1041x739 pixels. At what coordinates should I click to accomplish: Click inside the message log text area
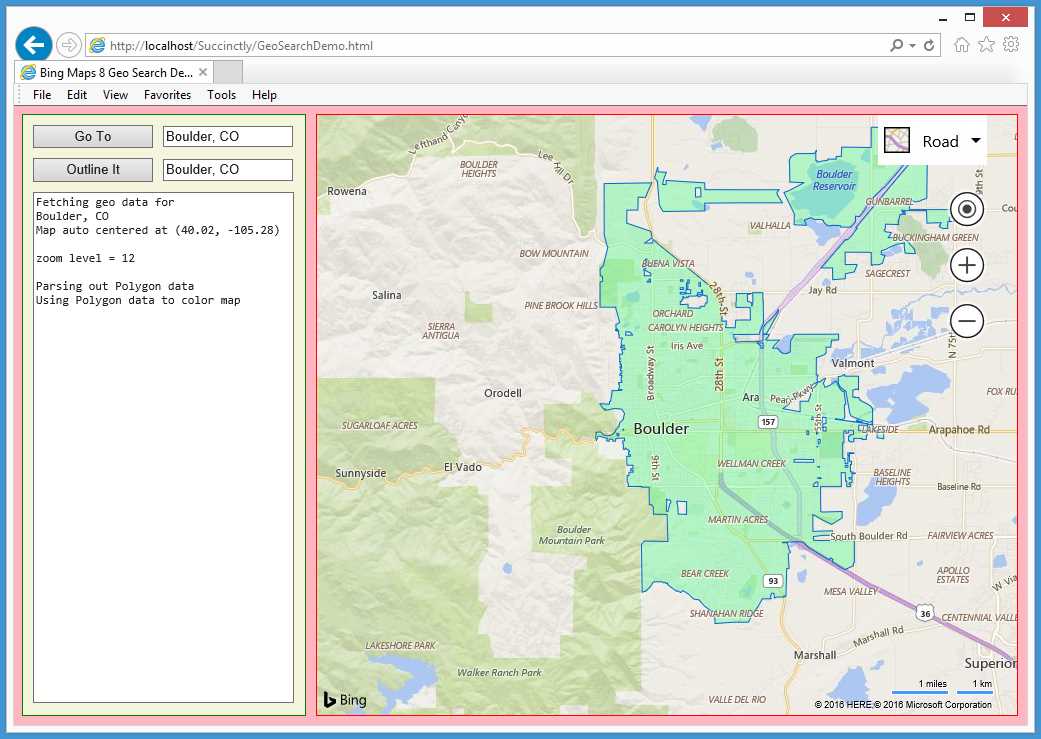tap(163, 448)
